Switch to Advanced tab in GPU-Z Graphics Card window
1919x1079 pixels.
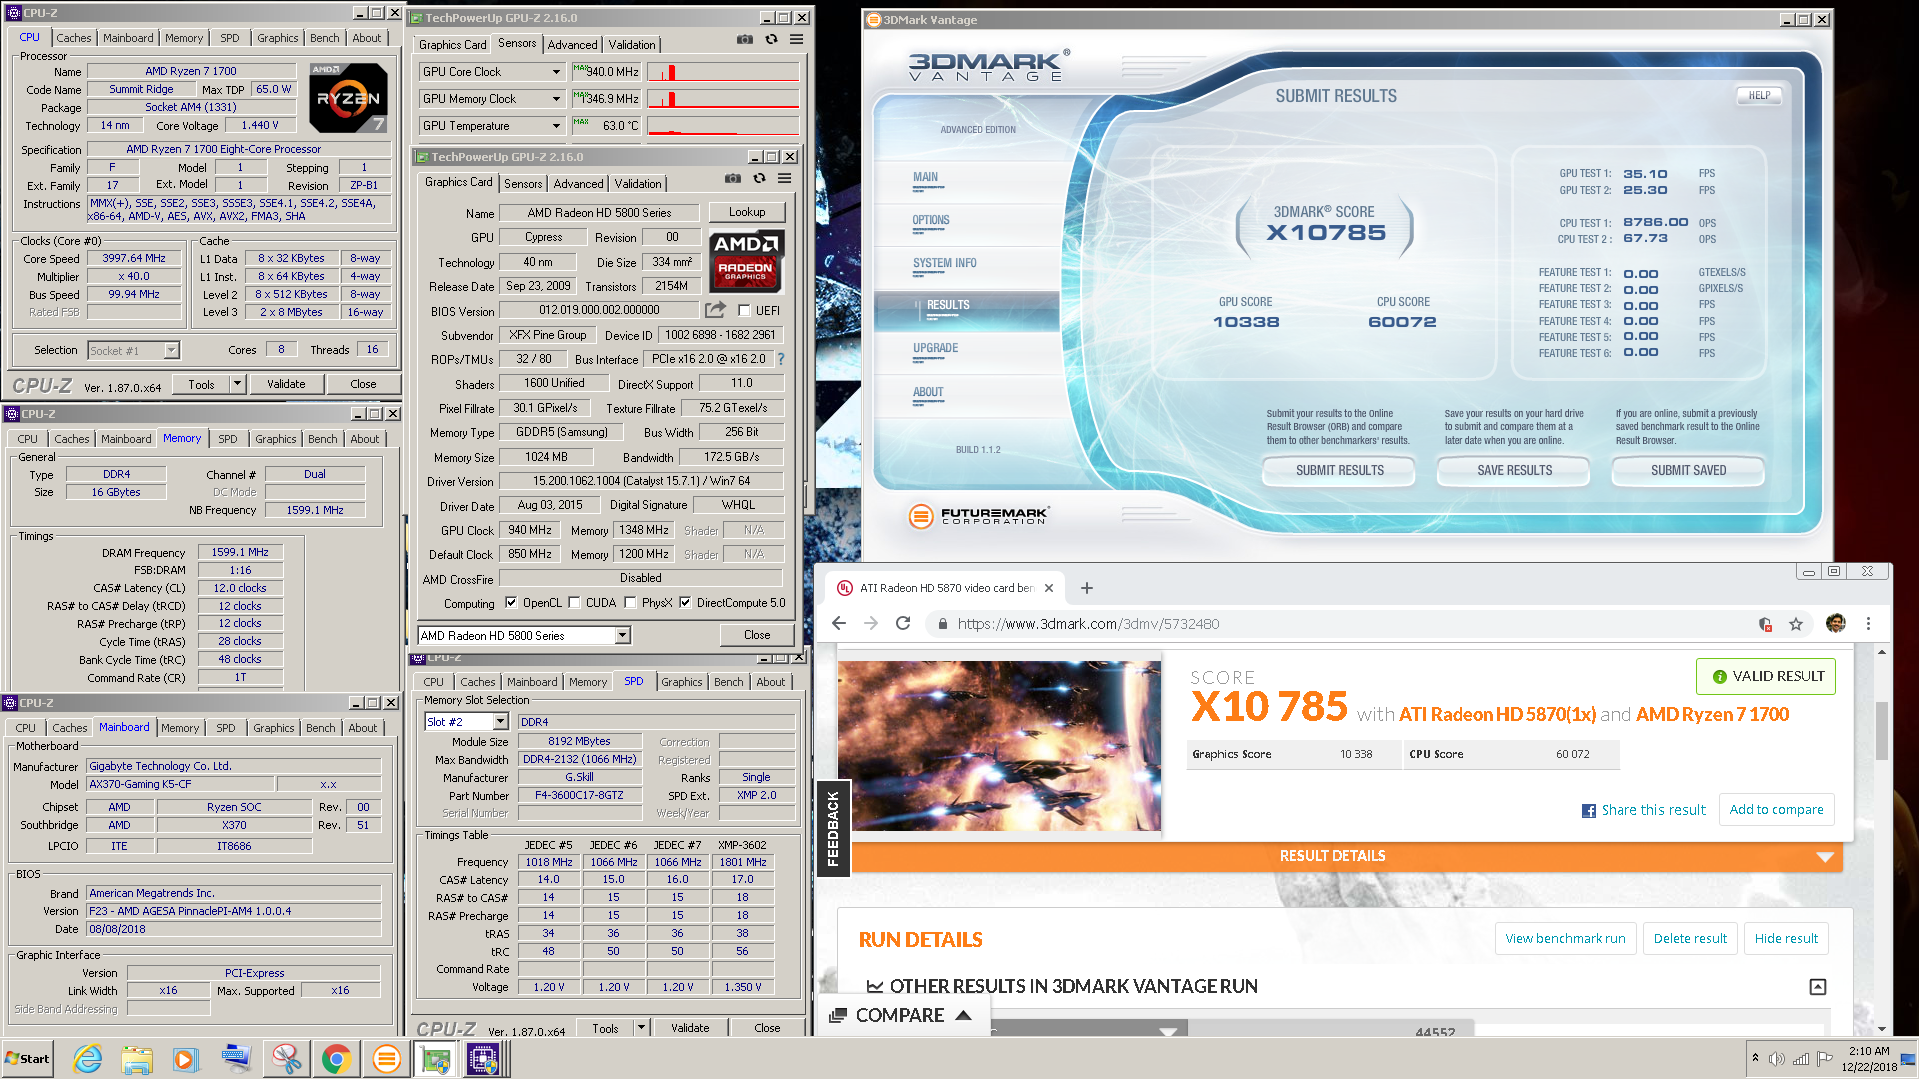tap(579, 184)
